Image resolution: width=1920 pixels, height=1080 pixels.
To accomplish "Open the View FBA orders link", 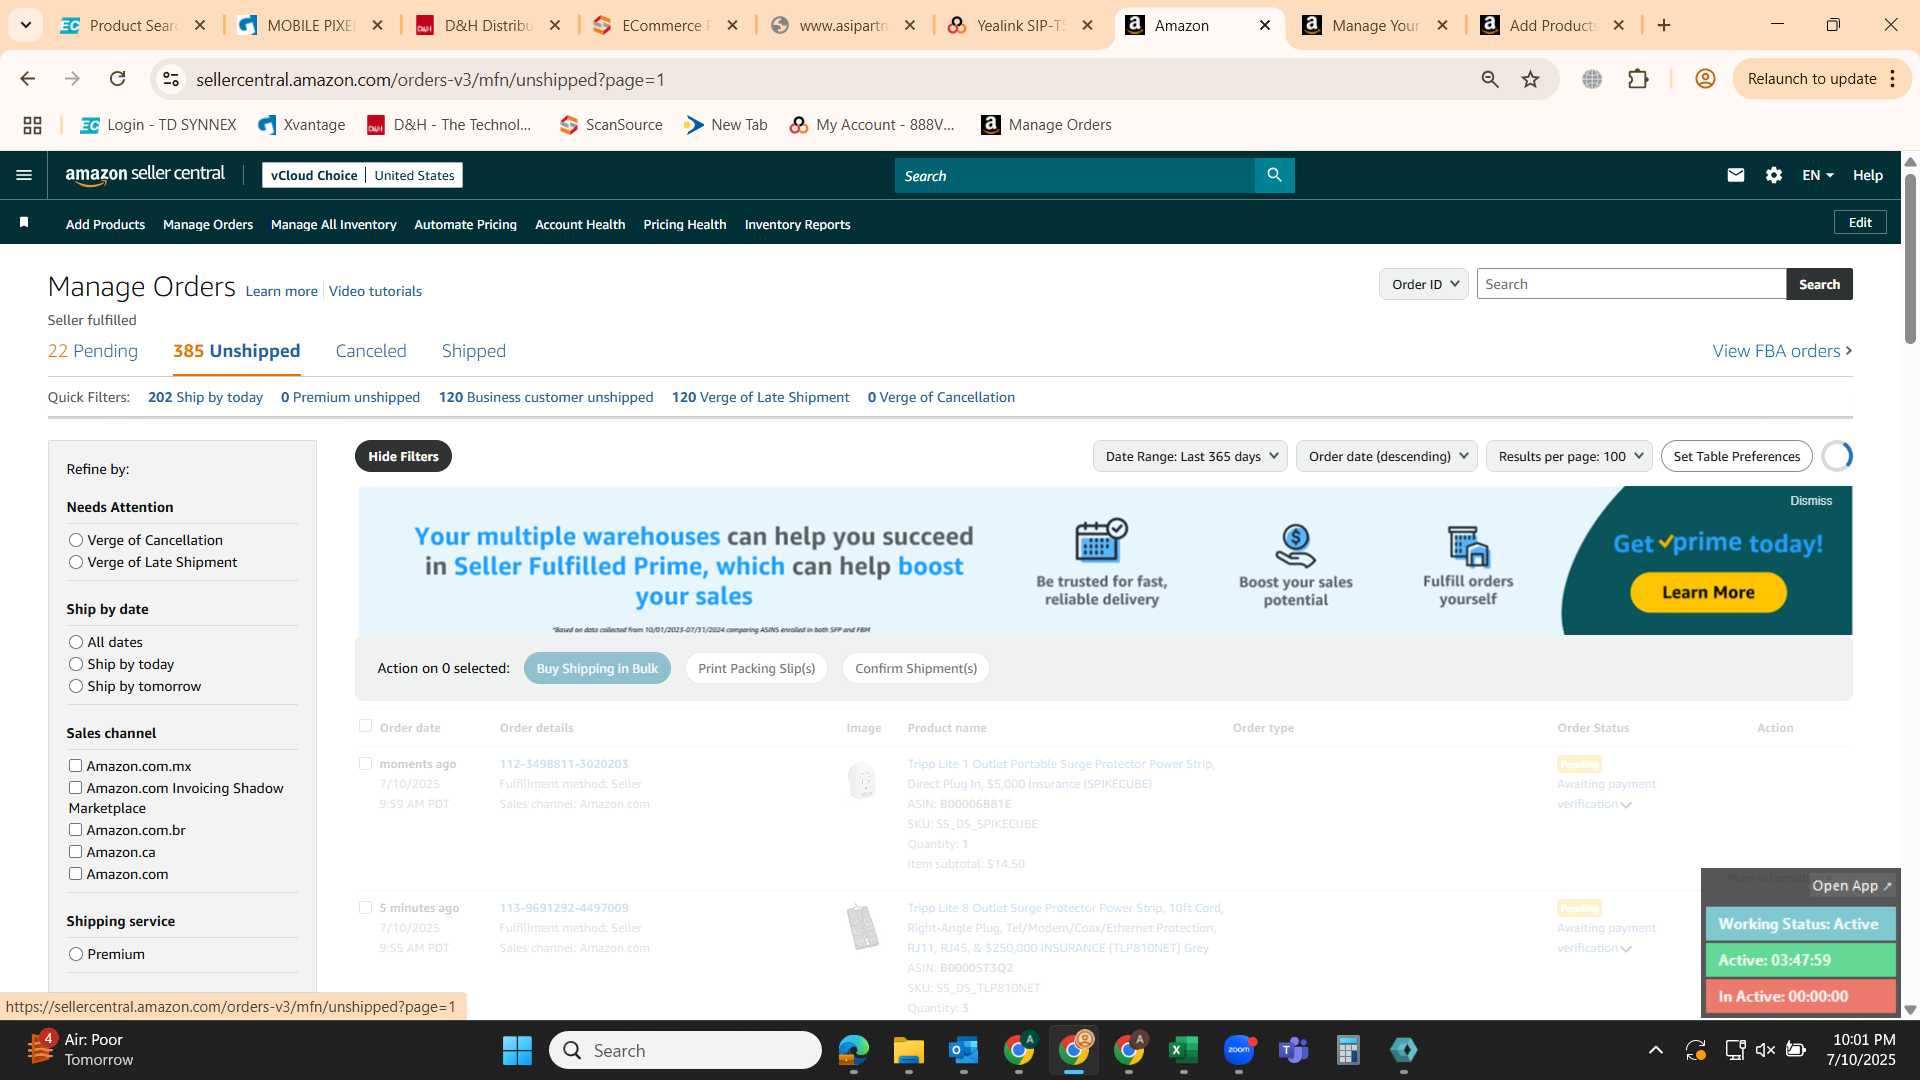I will [x=1782, y=351].
